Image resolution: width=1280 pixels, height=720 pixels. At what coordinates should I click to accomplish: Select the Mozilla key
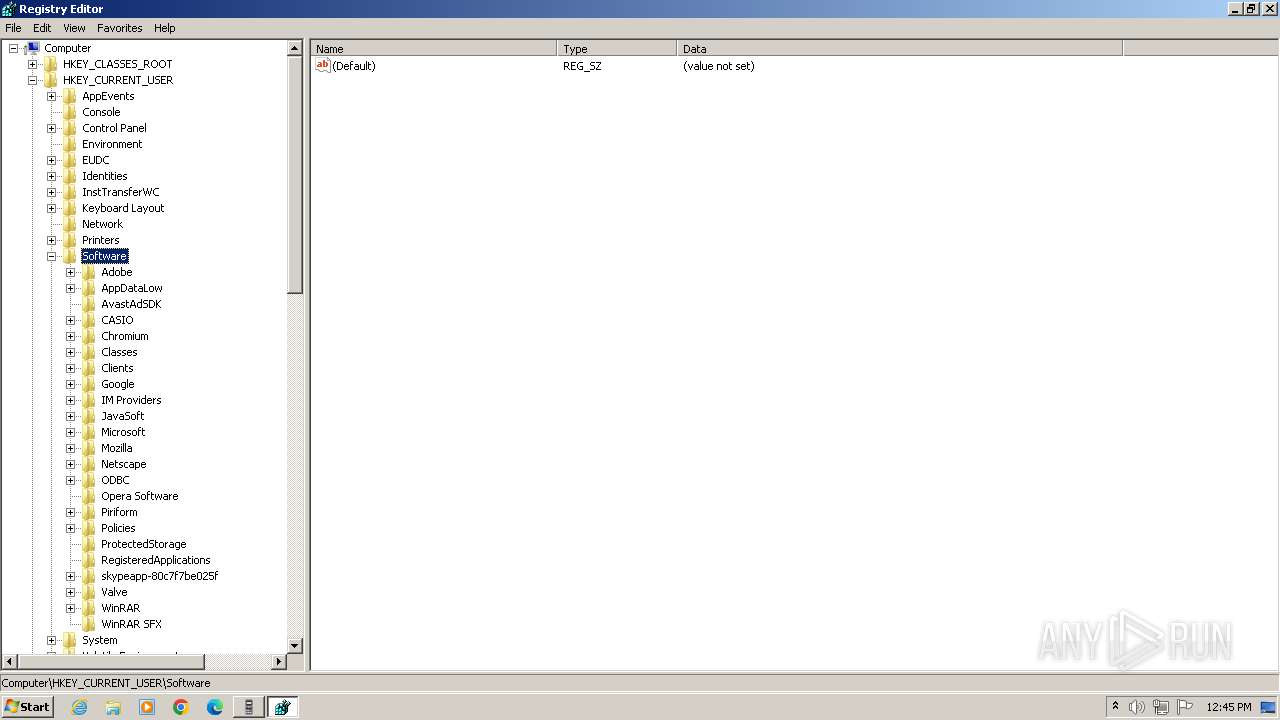(x=116, y=448)
